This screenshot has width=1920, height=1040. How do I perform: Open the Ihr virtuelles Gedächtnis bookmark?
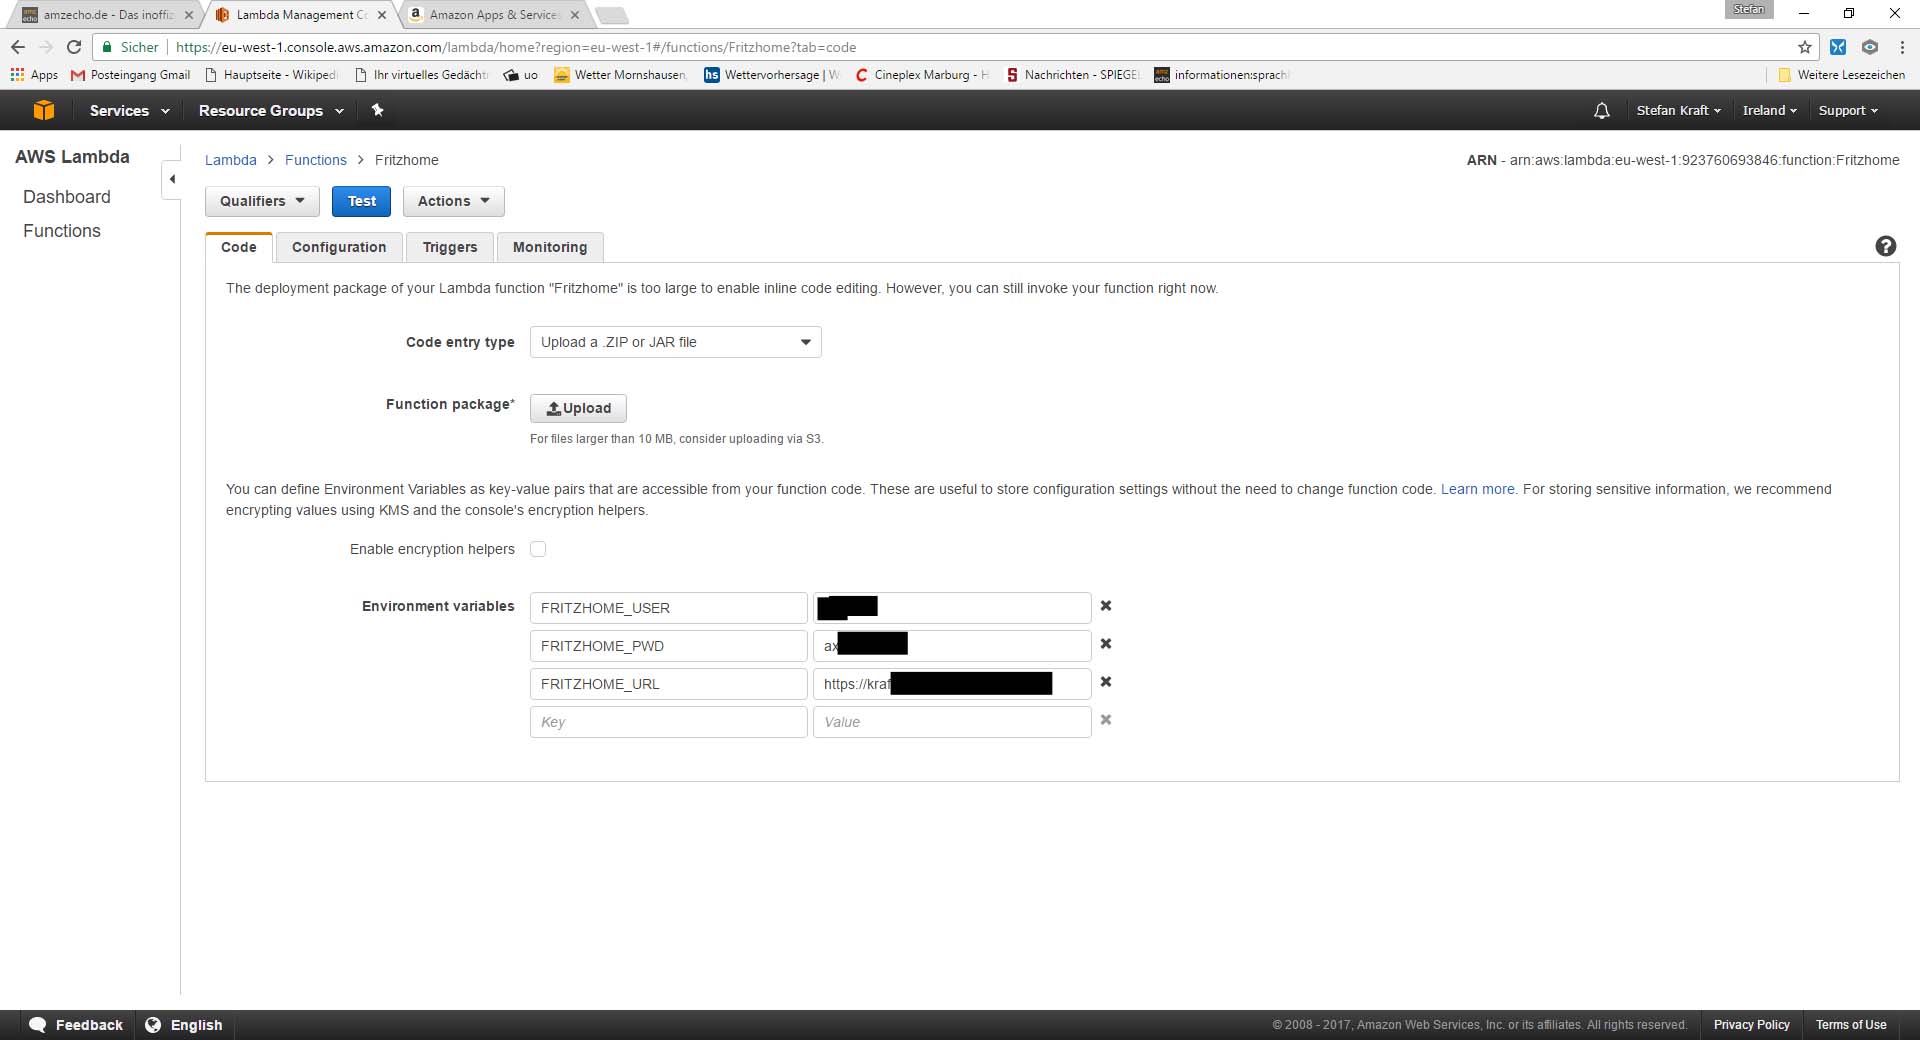[421, 75]
